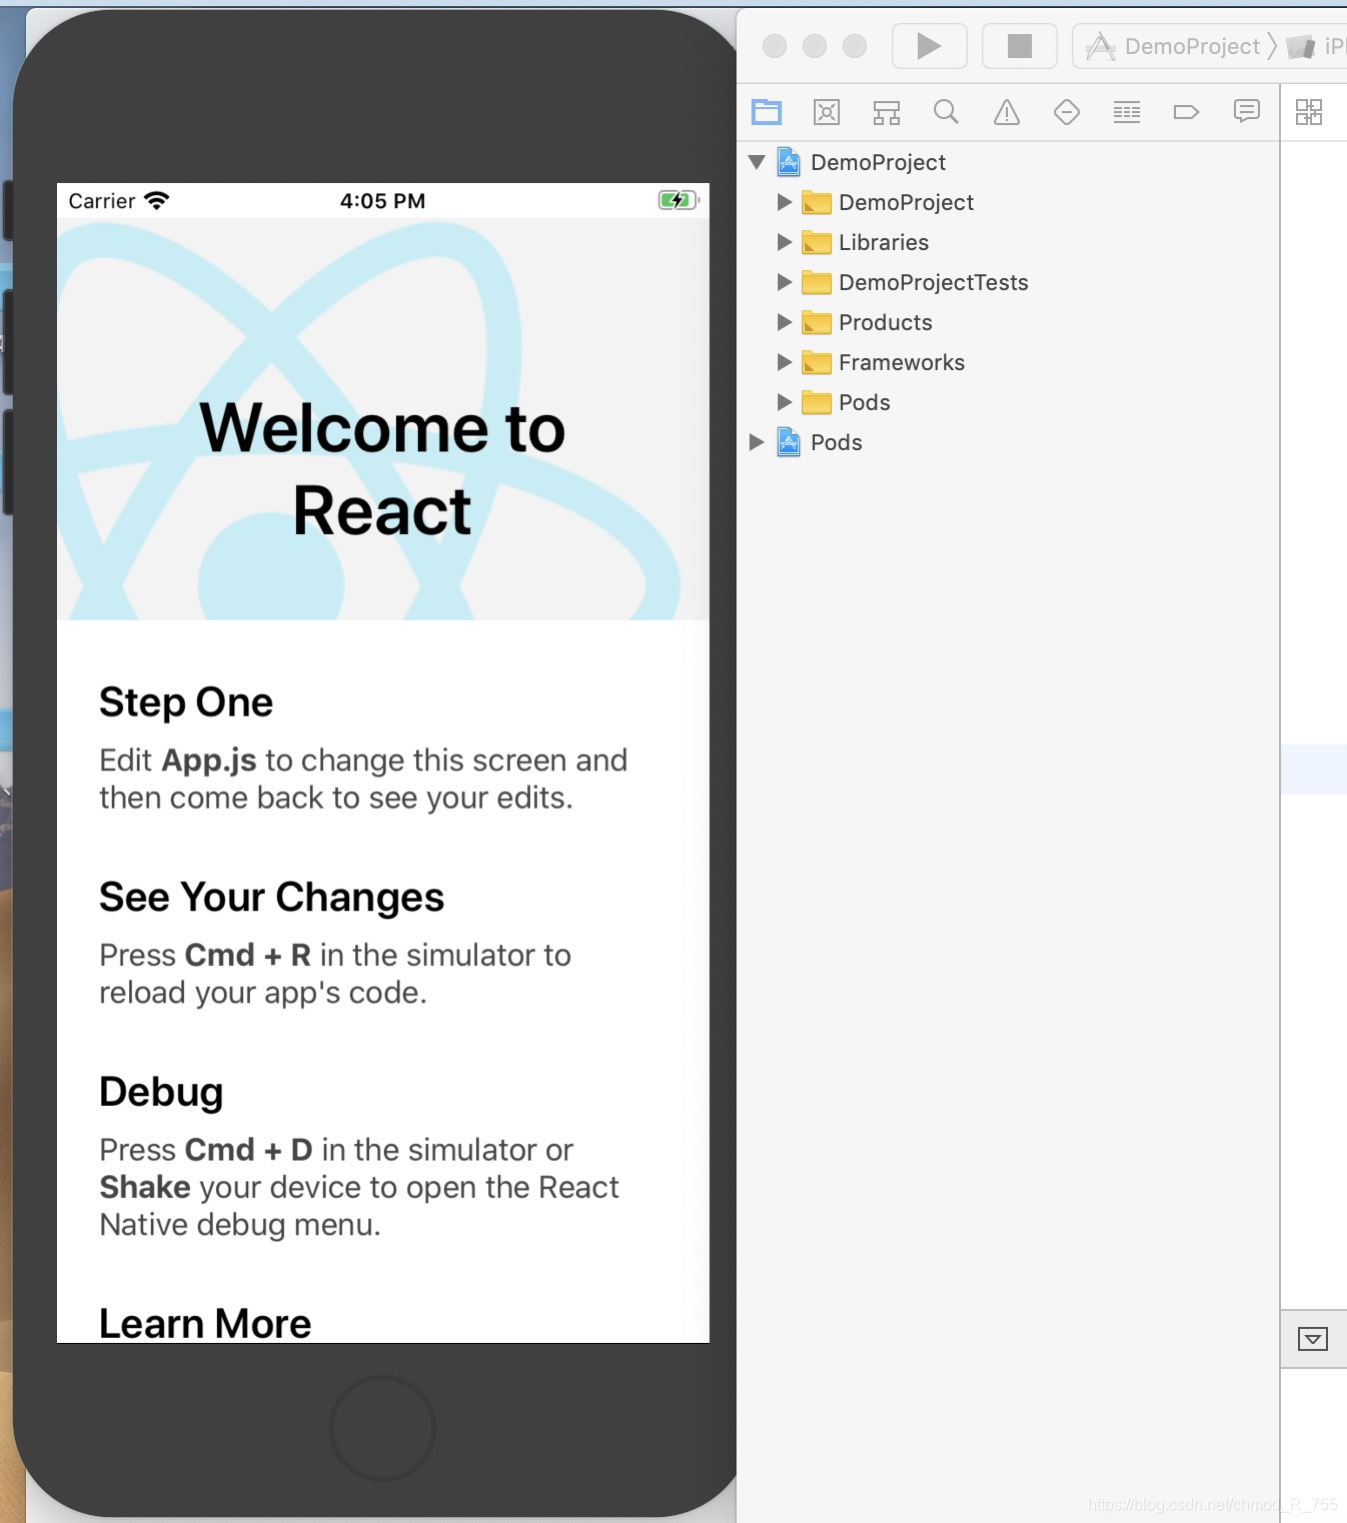Toggle the debug area hide button

(1313, 1339)
